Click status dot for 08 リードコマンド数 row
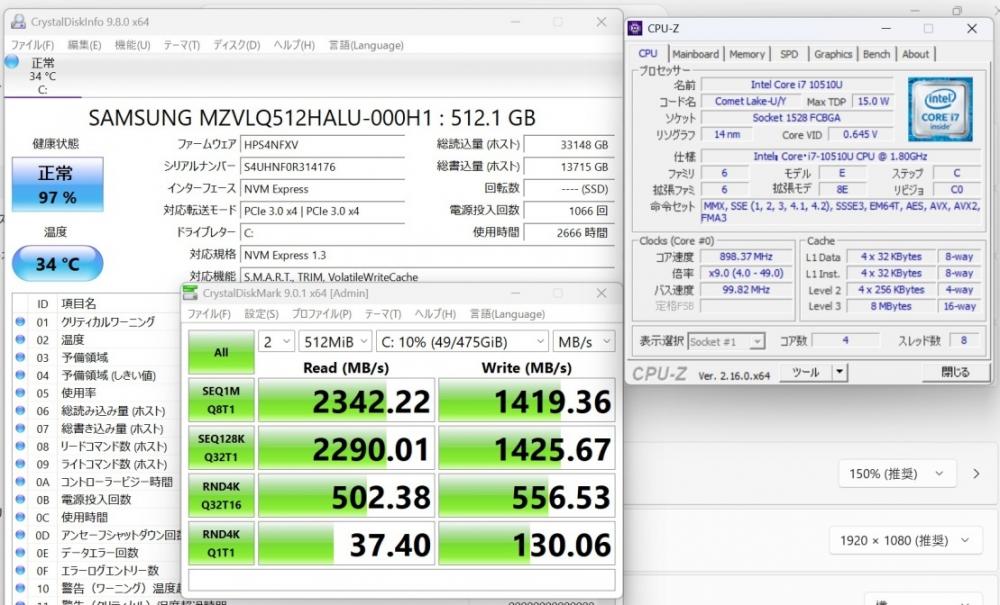The image size is (1000, 605). [20, 447]
